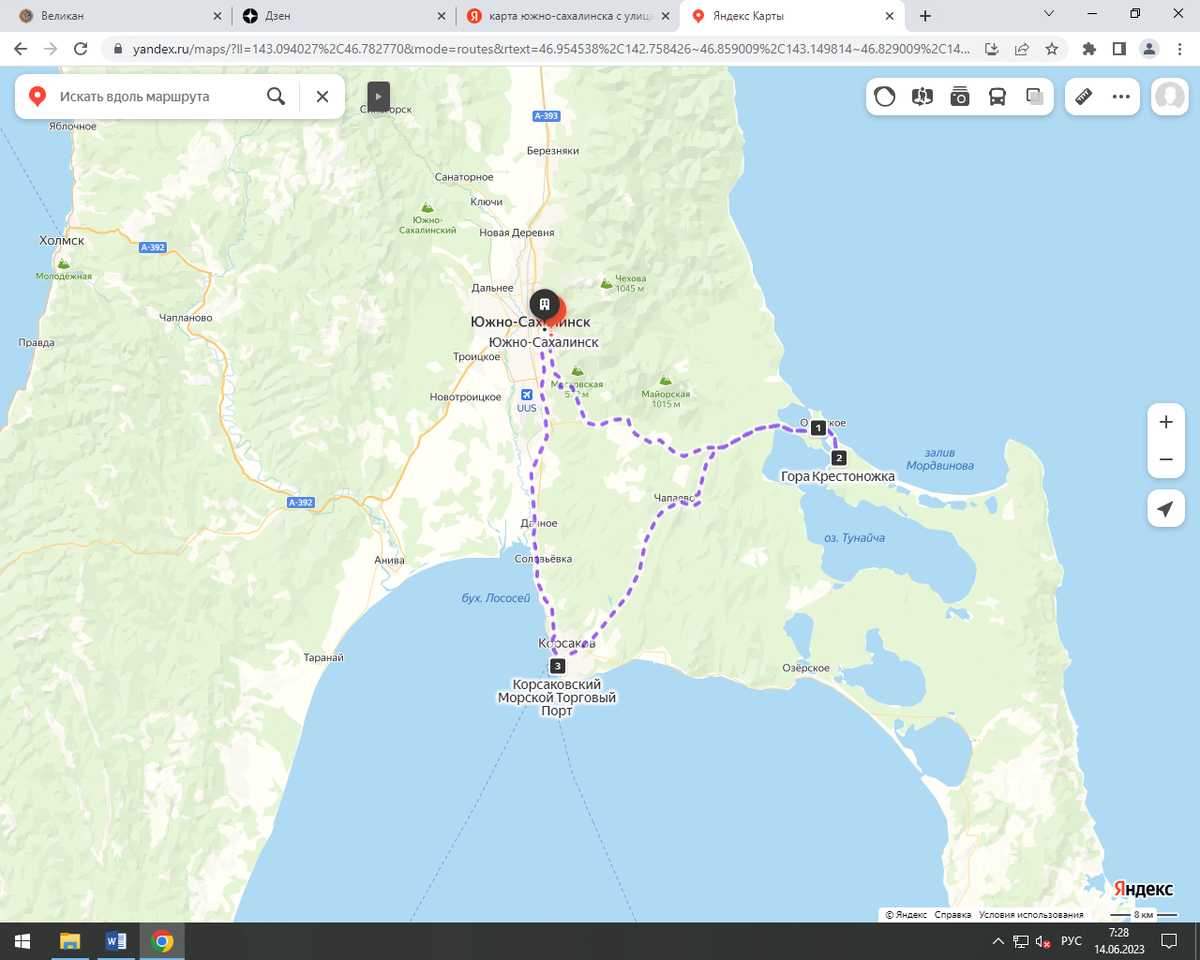Screen dimensions: 1200x960
Task: Open the tab search dropdown chevron
Action: [x=1049, y=14]
